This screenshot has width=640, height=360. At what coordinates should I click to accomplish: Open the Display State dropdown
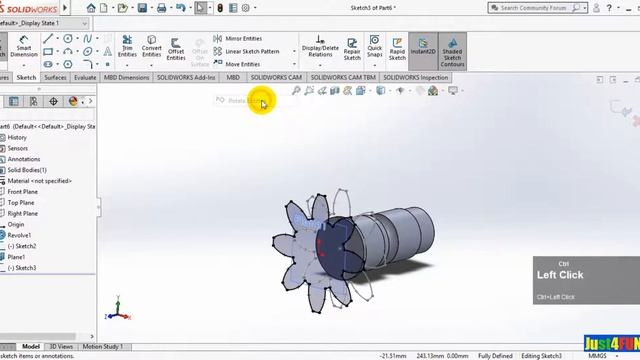click(x=84, y=24)
